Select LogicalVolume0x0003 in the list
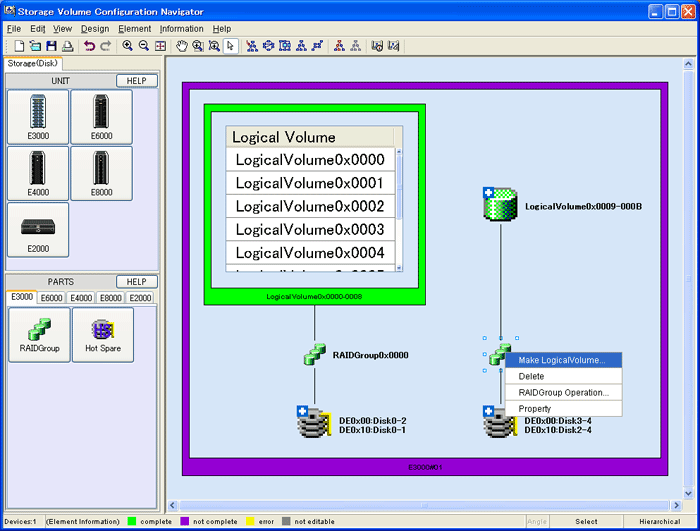The width and height of the screenshot is (700, 531). (x=310, y=229)
